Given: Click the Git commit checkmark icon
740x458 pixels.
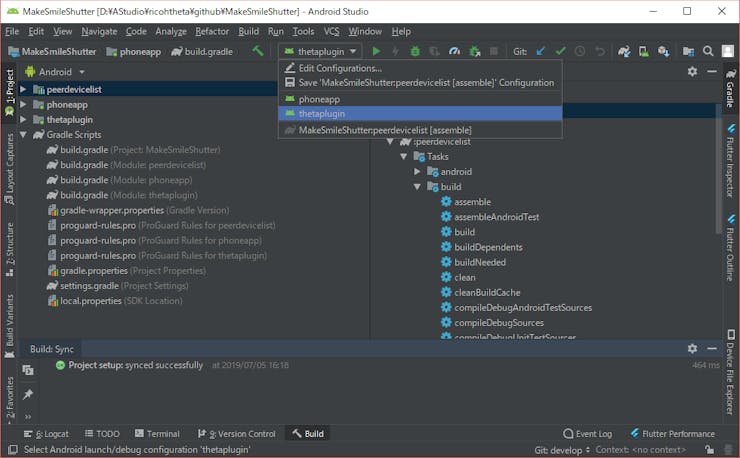Looking at the screenshot, I should tap(560, 51).
